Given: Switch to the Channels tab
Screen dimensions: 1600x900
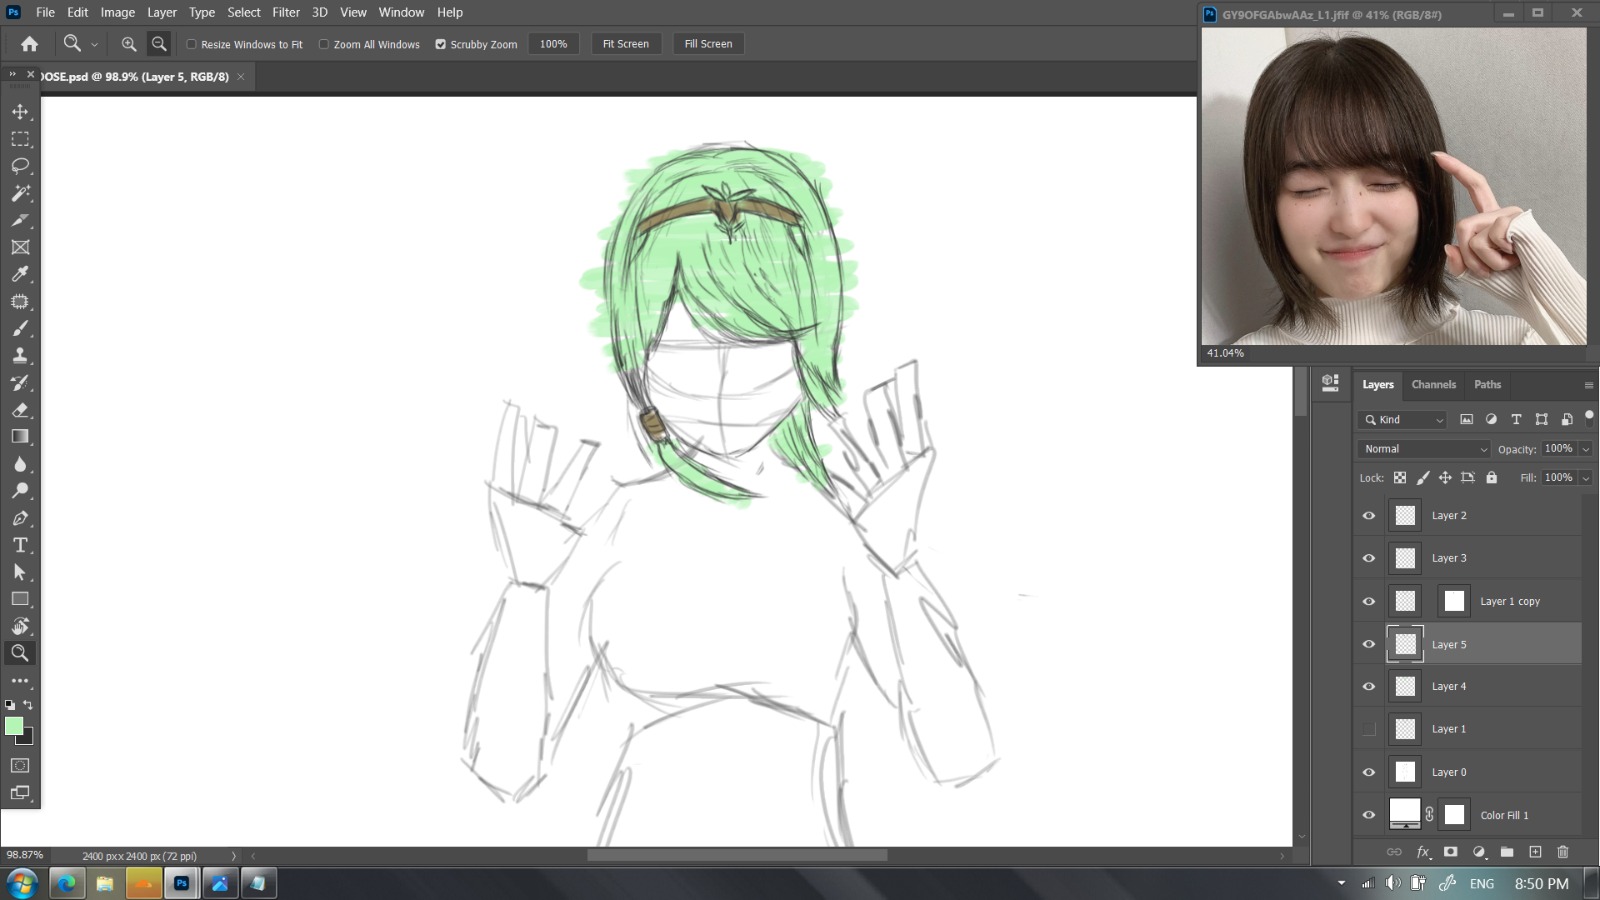Looking at the screenshot, I should (1433, 385).
